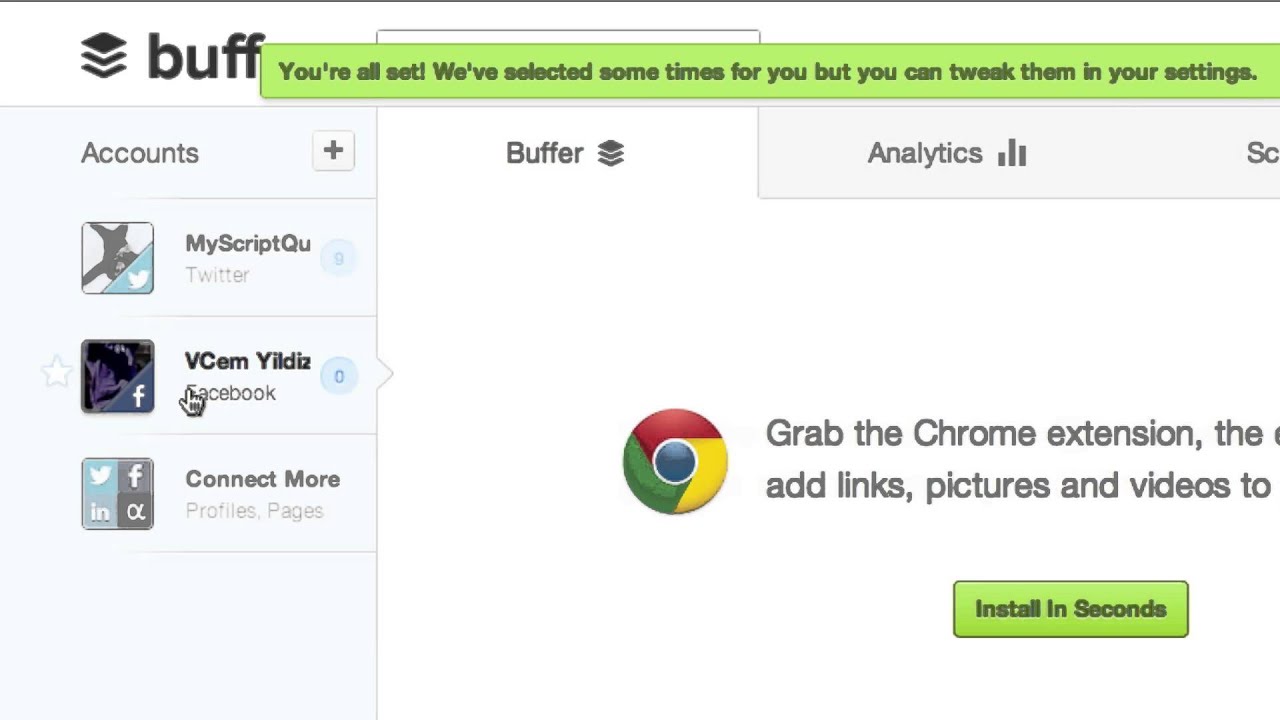Image resolution: width=1280 pixels, height=720 pixels.
Task: Click the VCem Yildiz count badge
Action: (x=339, y=376)
